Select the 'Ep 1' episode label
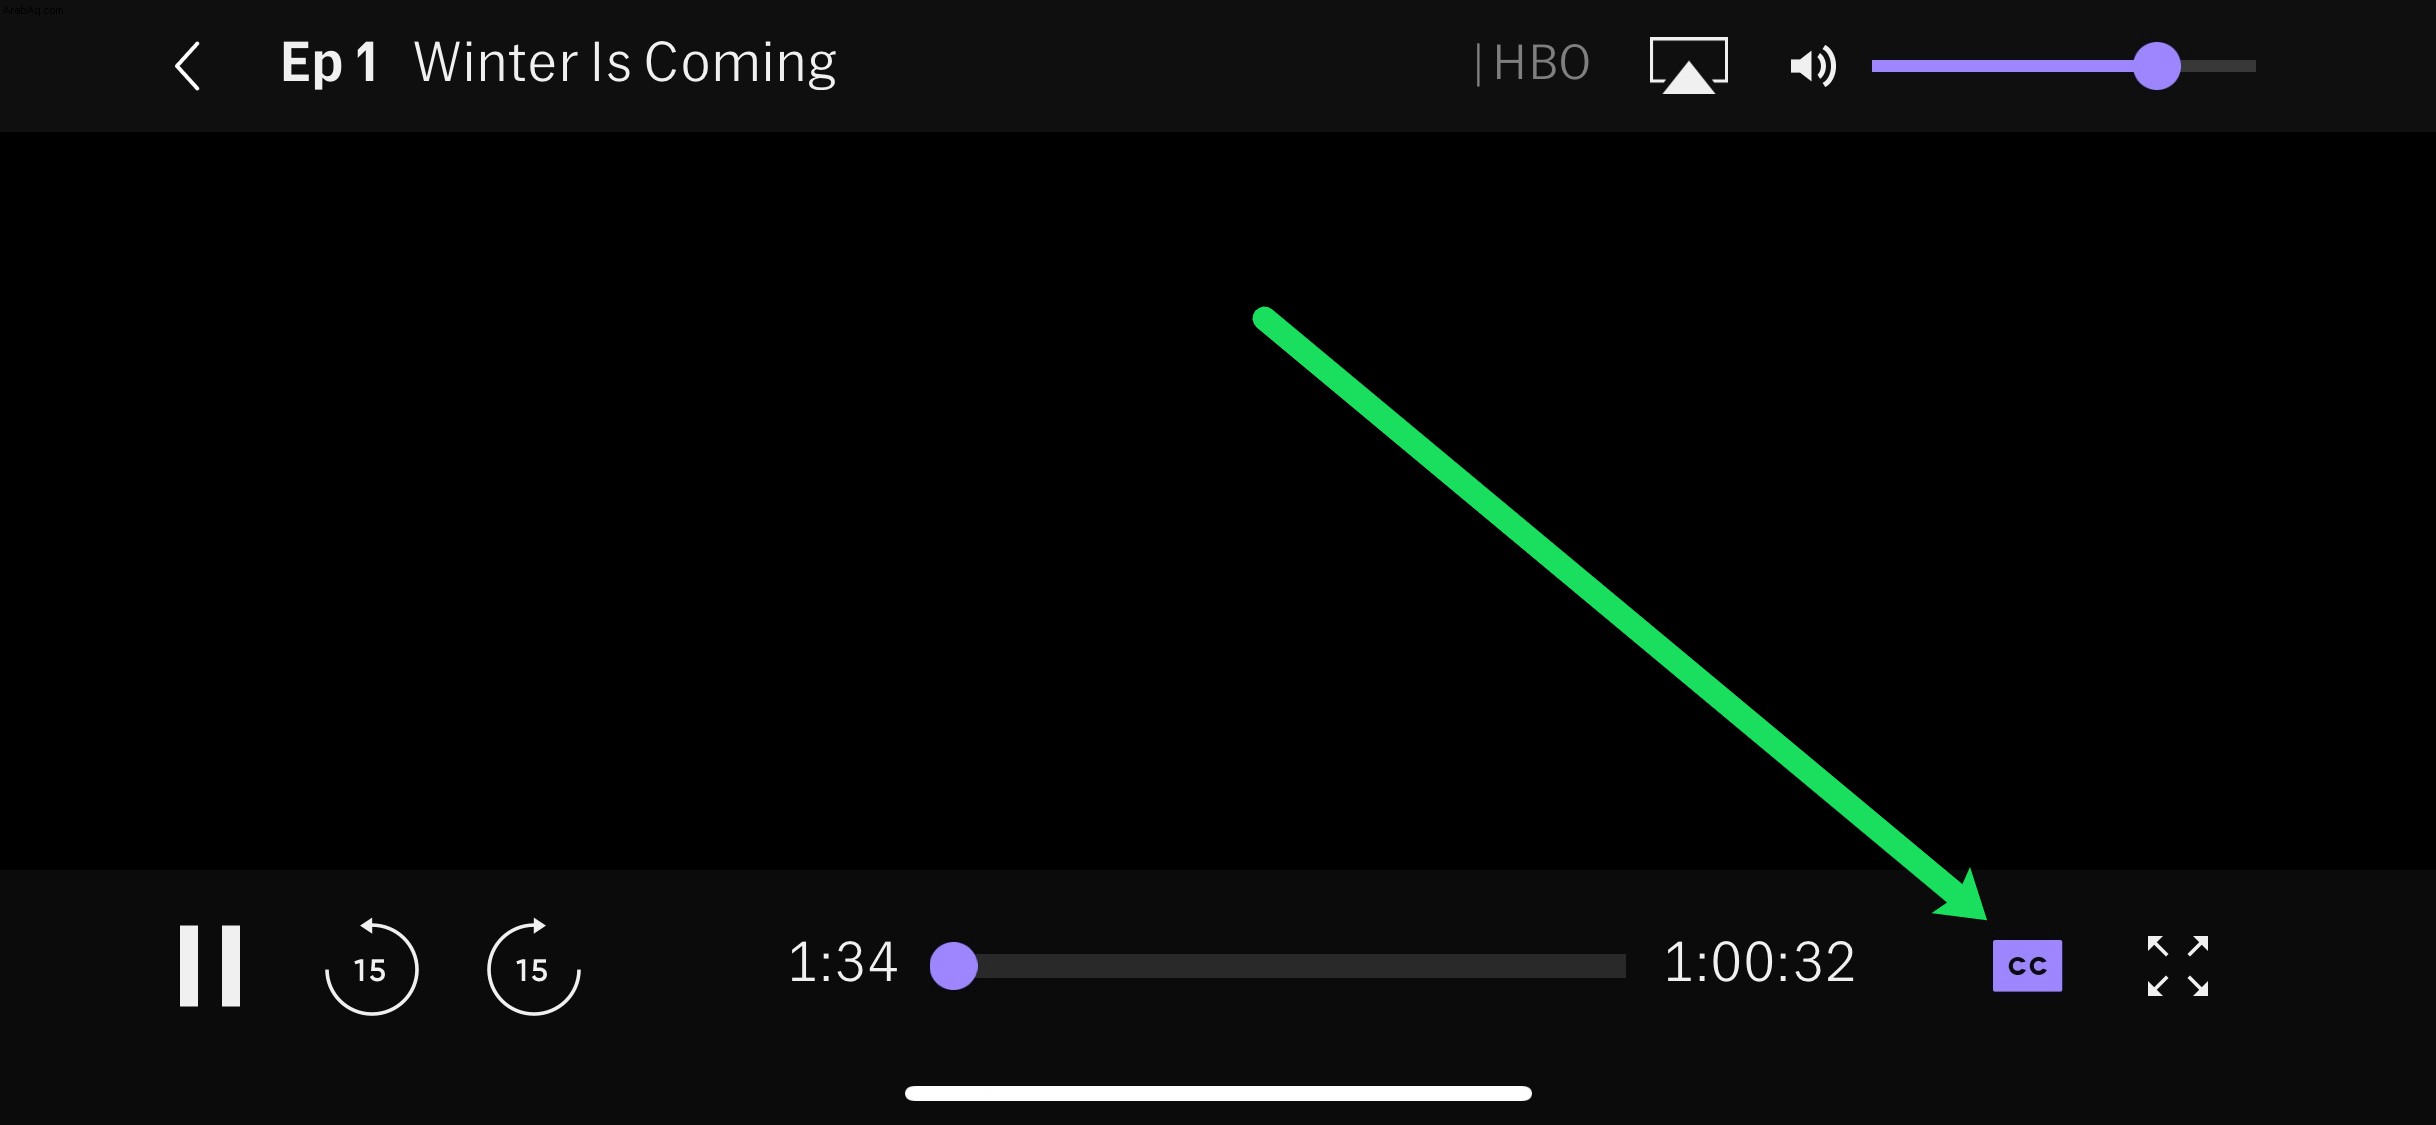This screenshot has width=2436, height=1125. click(329, 64)
